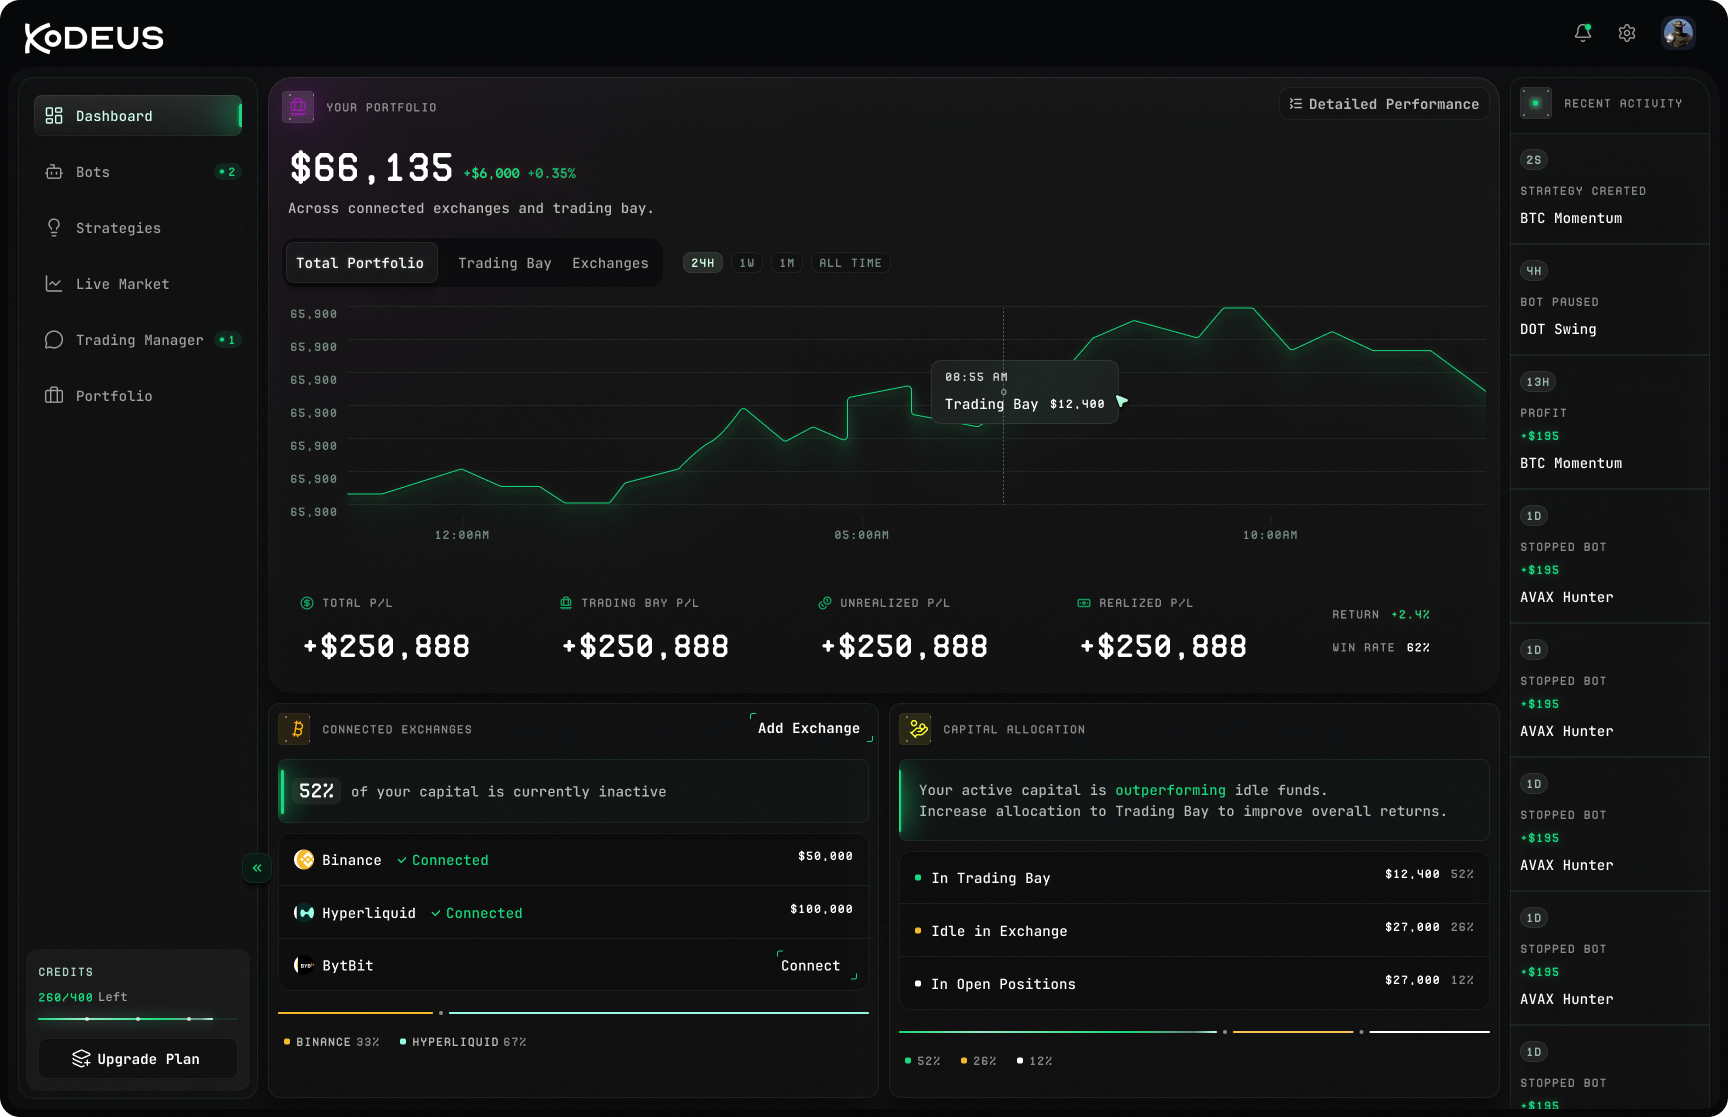Image resolution: width=1728 pixels, height=1117 pixels.
Task: Open Detailed Performance
Action: (1384, 104)
